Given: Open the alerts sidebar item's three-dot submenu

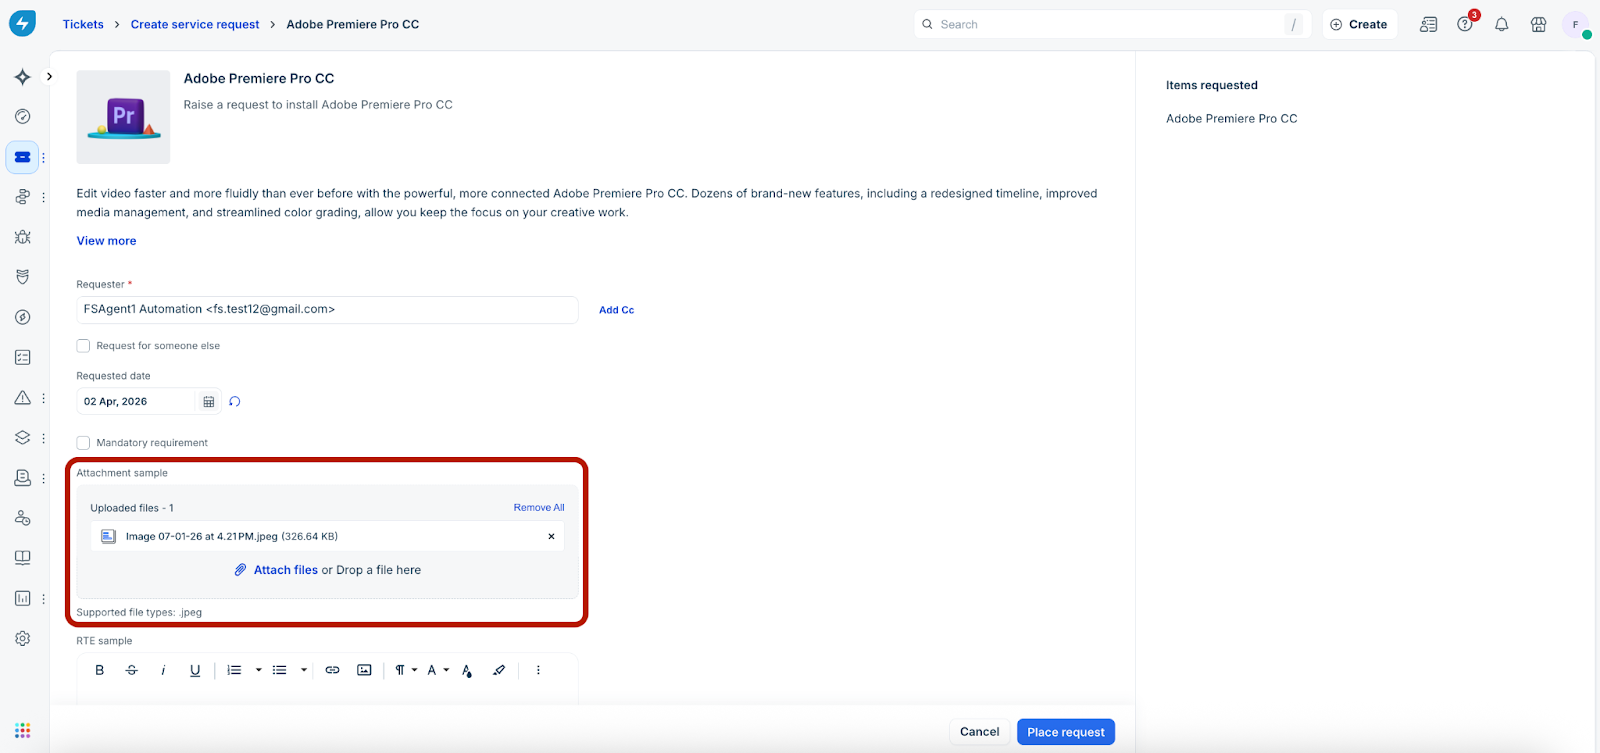Looking at the screenshot, I should pyautogui.click(x=43, y=397).
